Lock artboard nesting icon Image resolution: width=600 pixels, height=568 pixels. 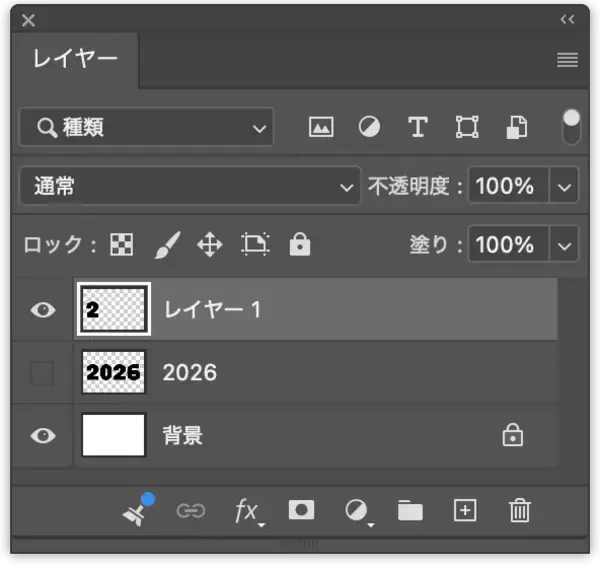255,244
